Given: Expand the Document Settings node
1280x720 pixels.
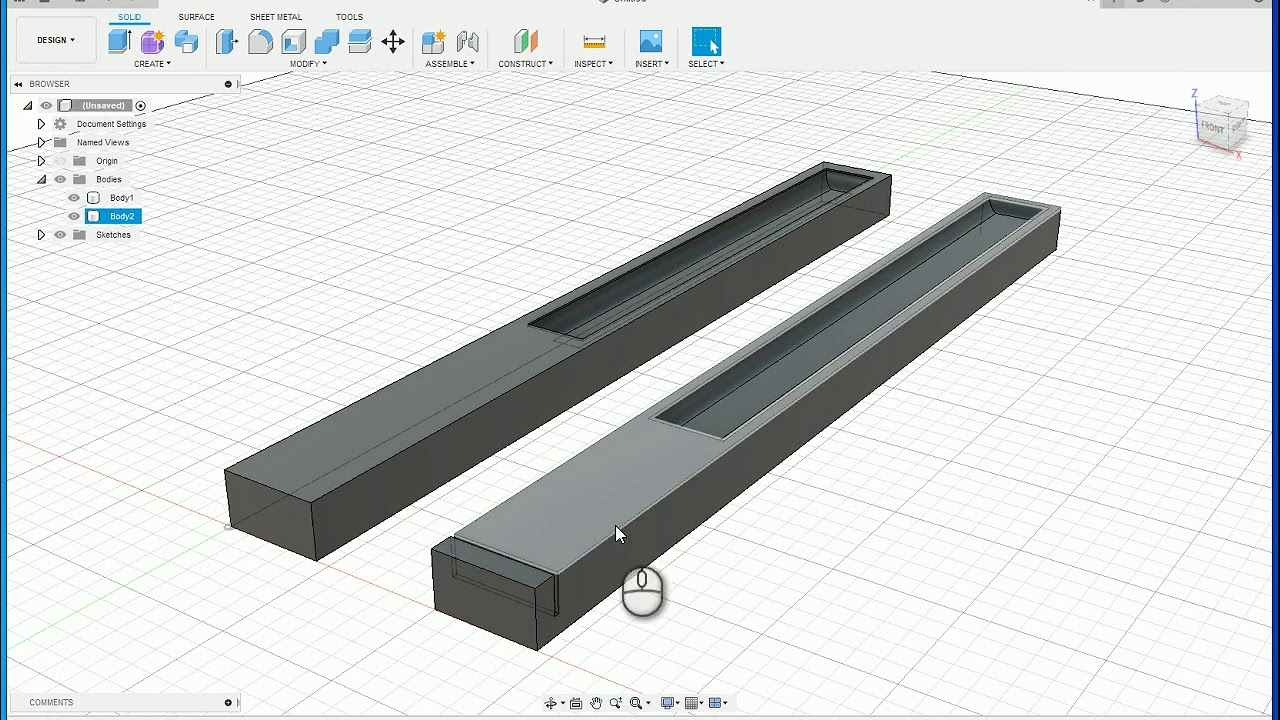Looking at the screenshot, I should [41, 124].
